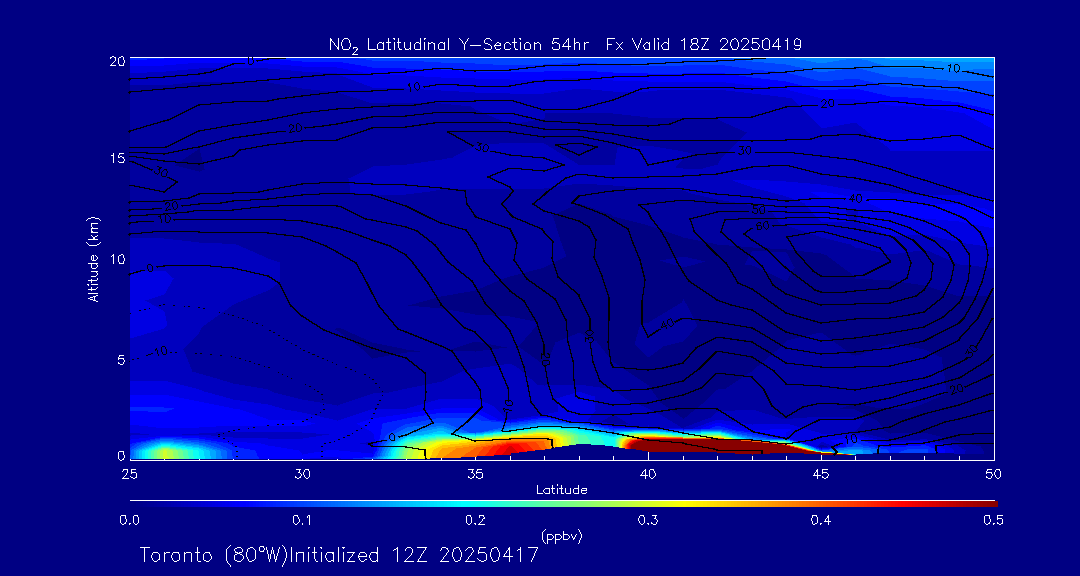Click the NO2 concentration color scale bar
1080x576 pixels.
pyautogui.click(x=563, y=504)
